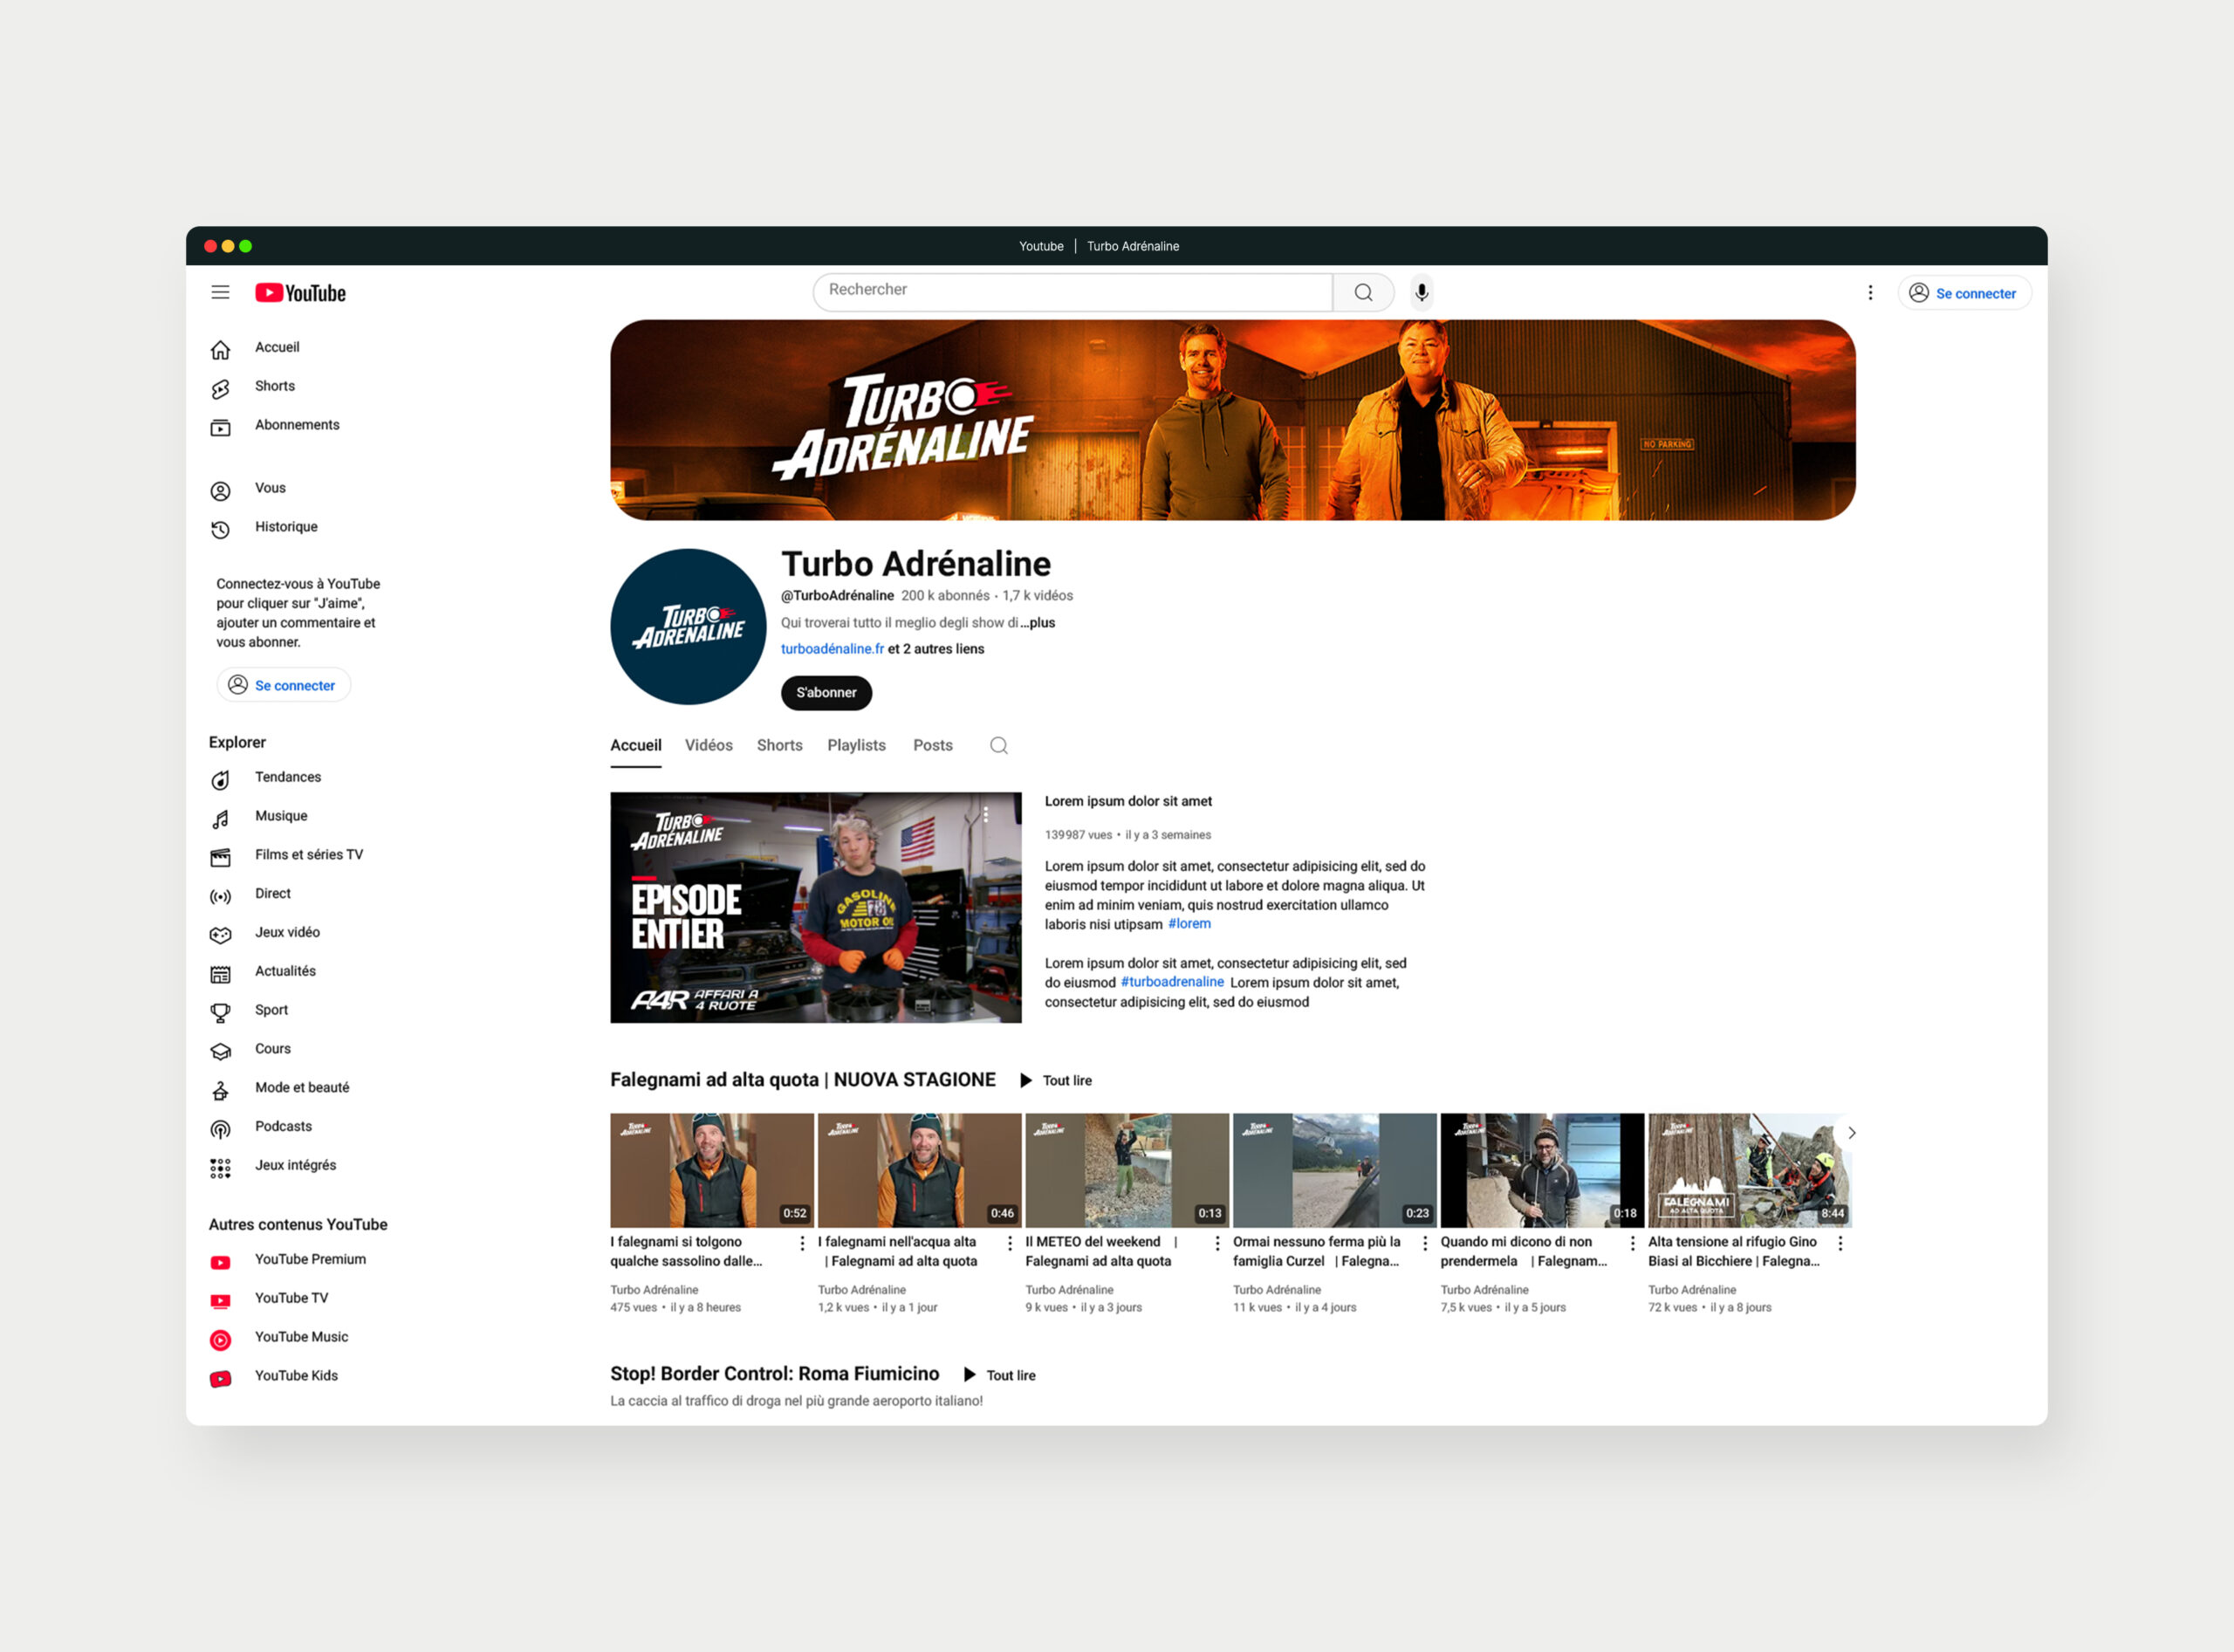Image resolution: width=2234 pixels, height=1652 pixels.
Task: Open the 0:23 video thumbnail
Action: pyautogui.click(x=1335, y=1171)
